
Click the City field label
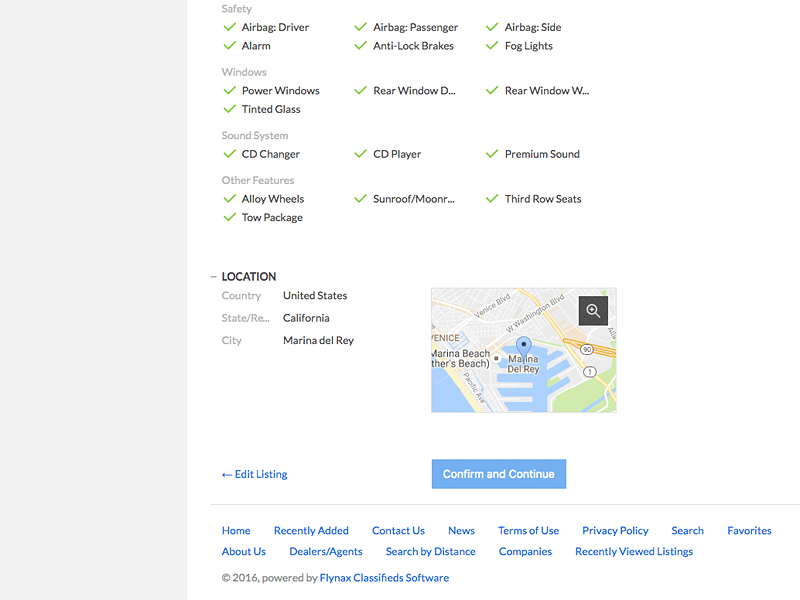(x=231, y=340)
